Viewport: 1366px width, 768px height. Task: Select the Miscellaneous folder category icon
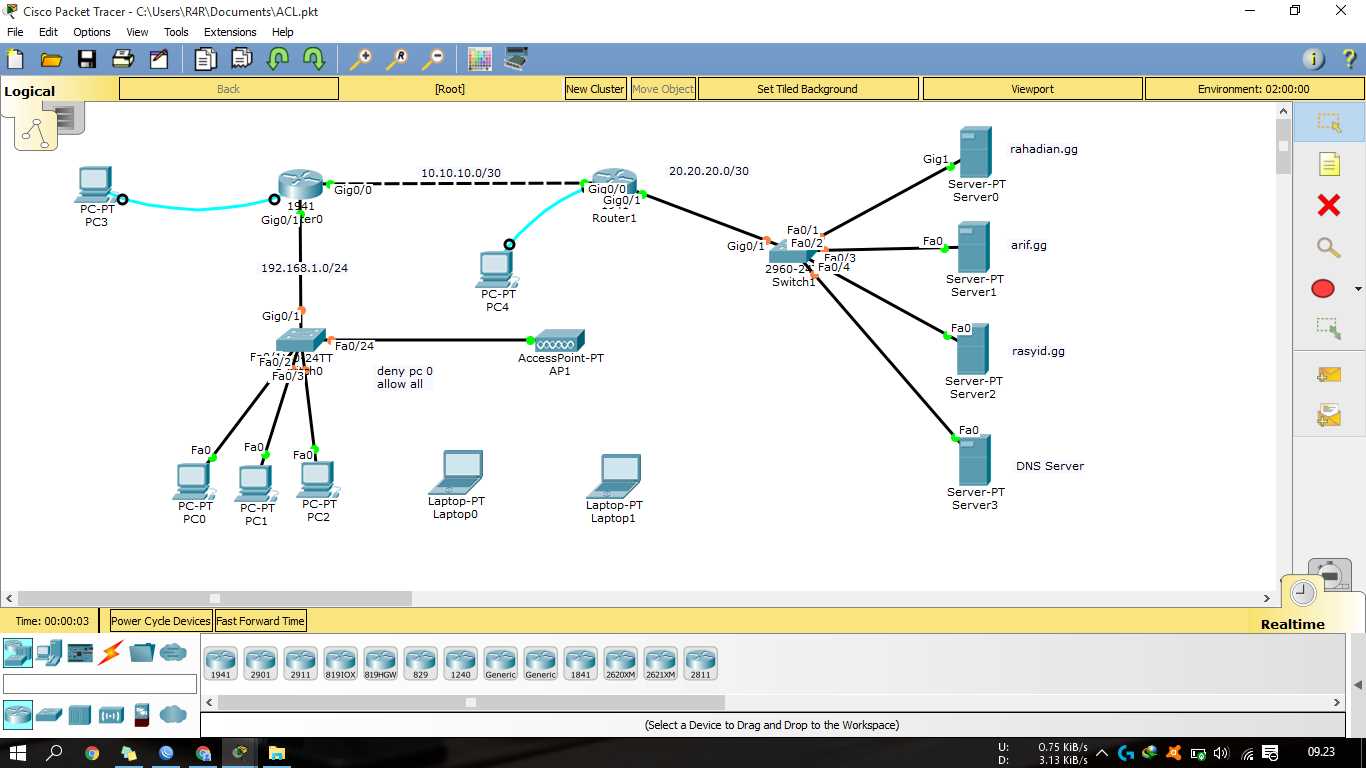click(x=142, y=653)
